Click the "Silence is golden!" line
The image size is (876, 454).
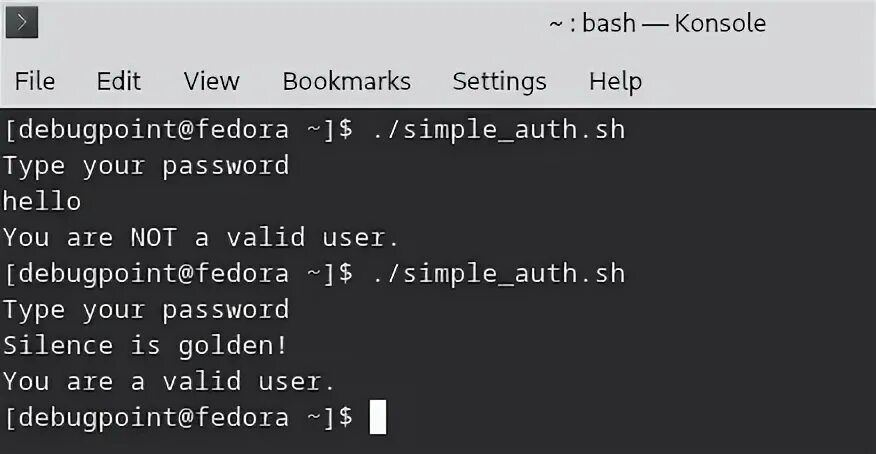click(x=145, y=346)
